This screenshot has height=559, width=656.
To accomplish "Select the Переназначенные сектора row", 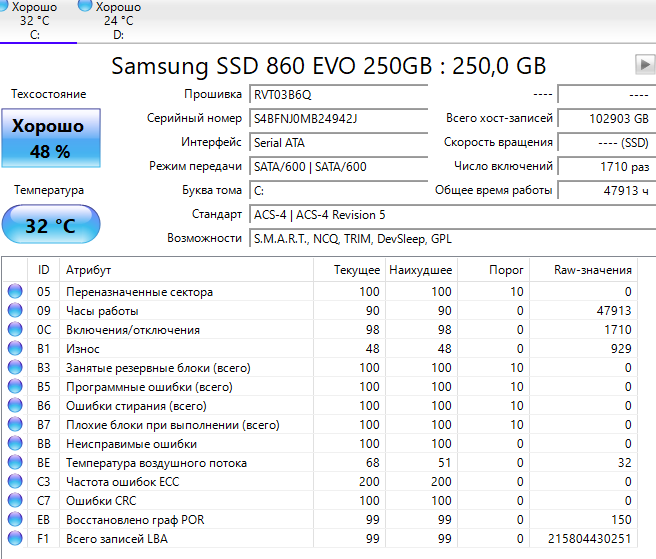I will 320,292.
